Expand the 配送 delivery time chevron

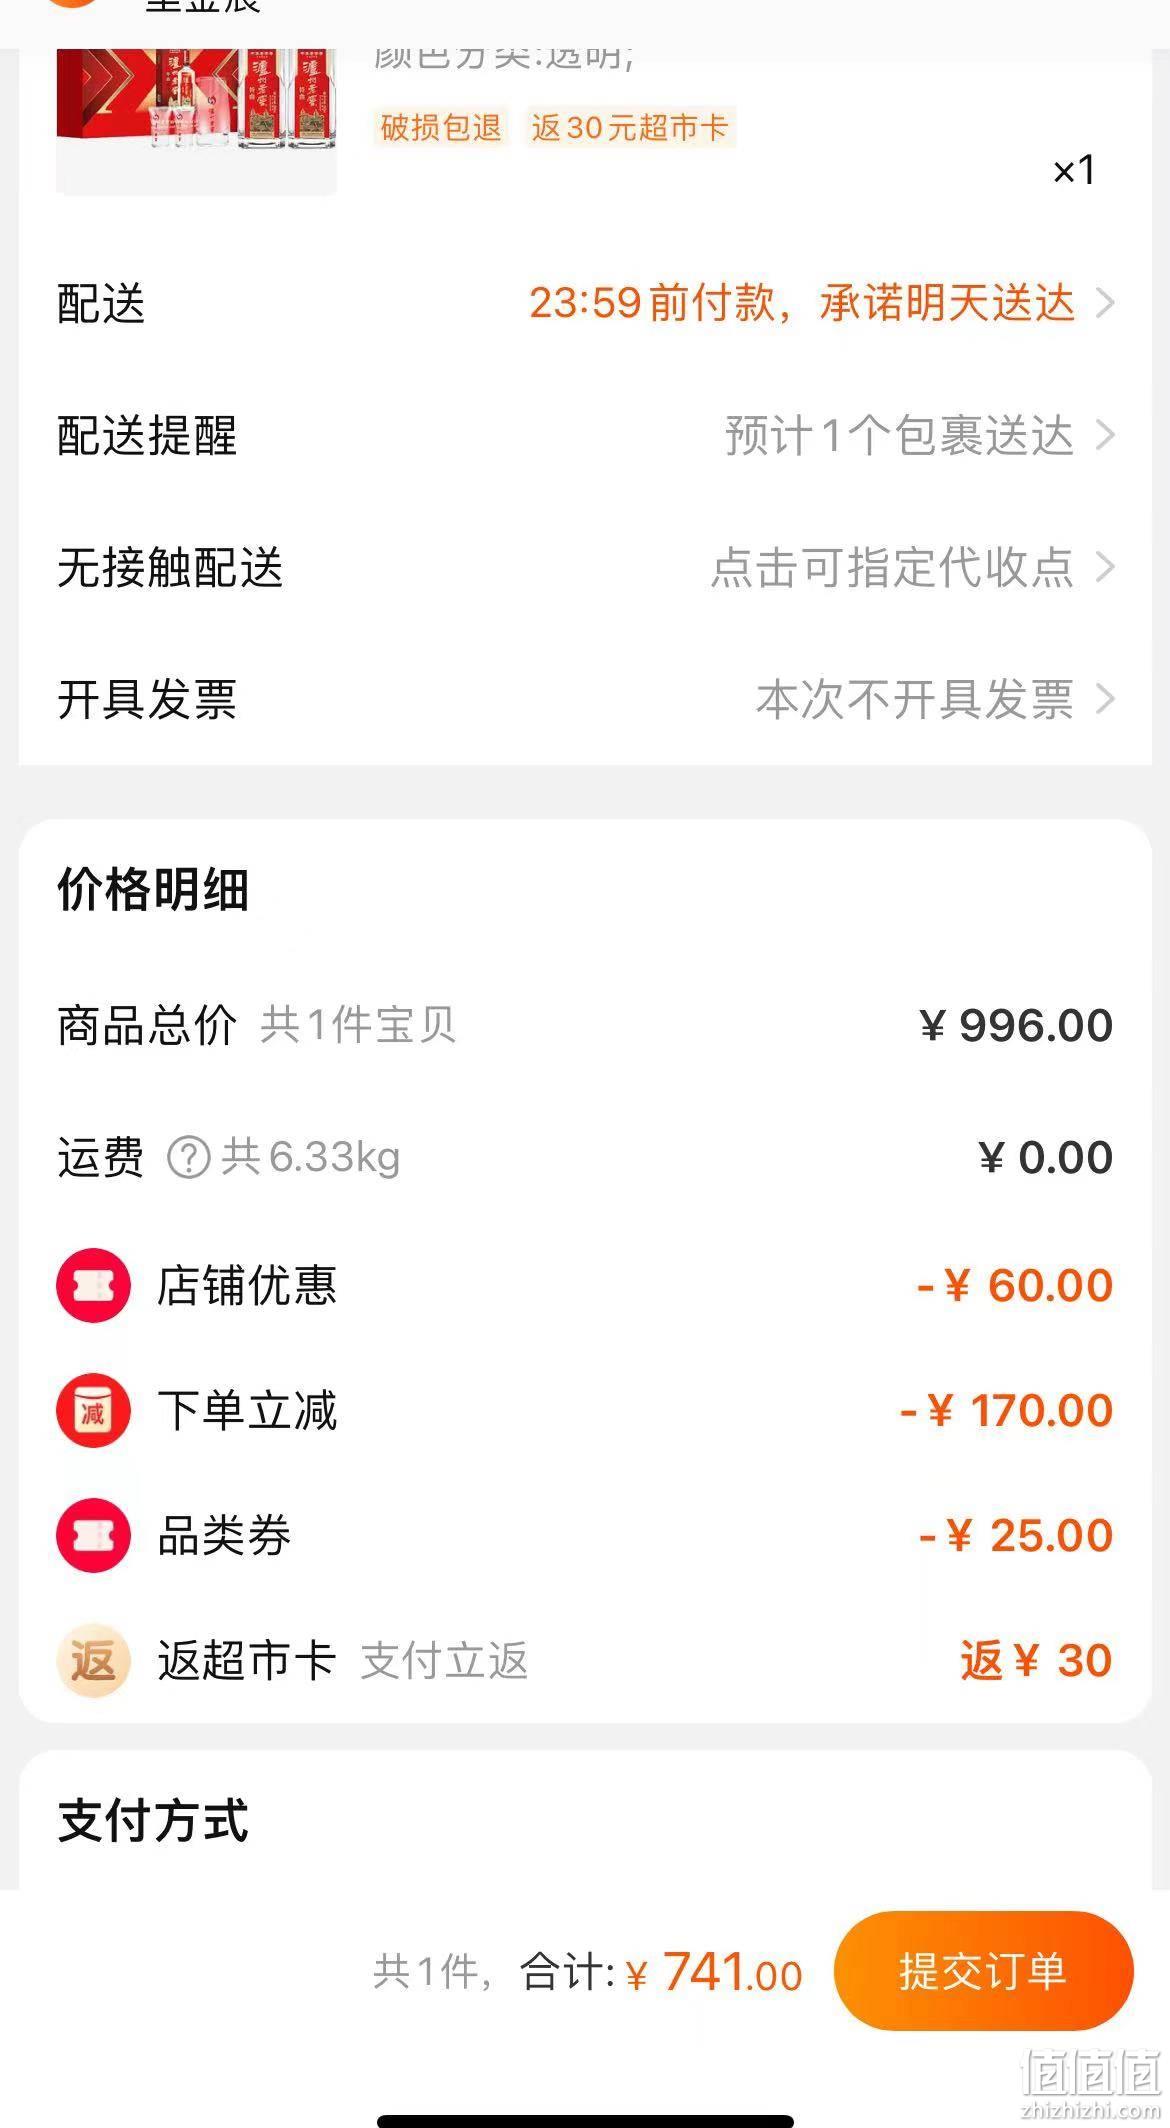(x=1105, y=303)
